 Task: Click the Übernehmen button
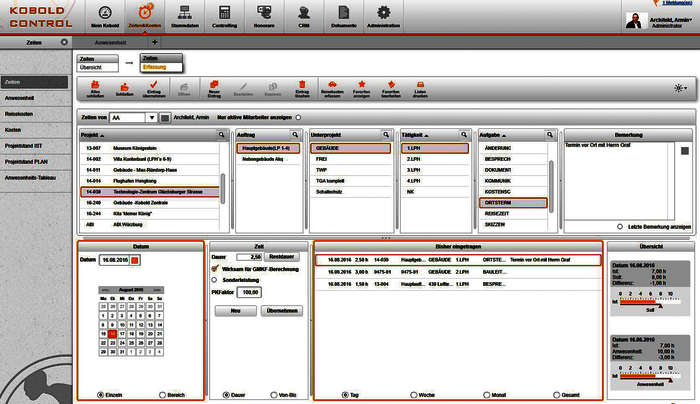(x=282, y=311)
